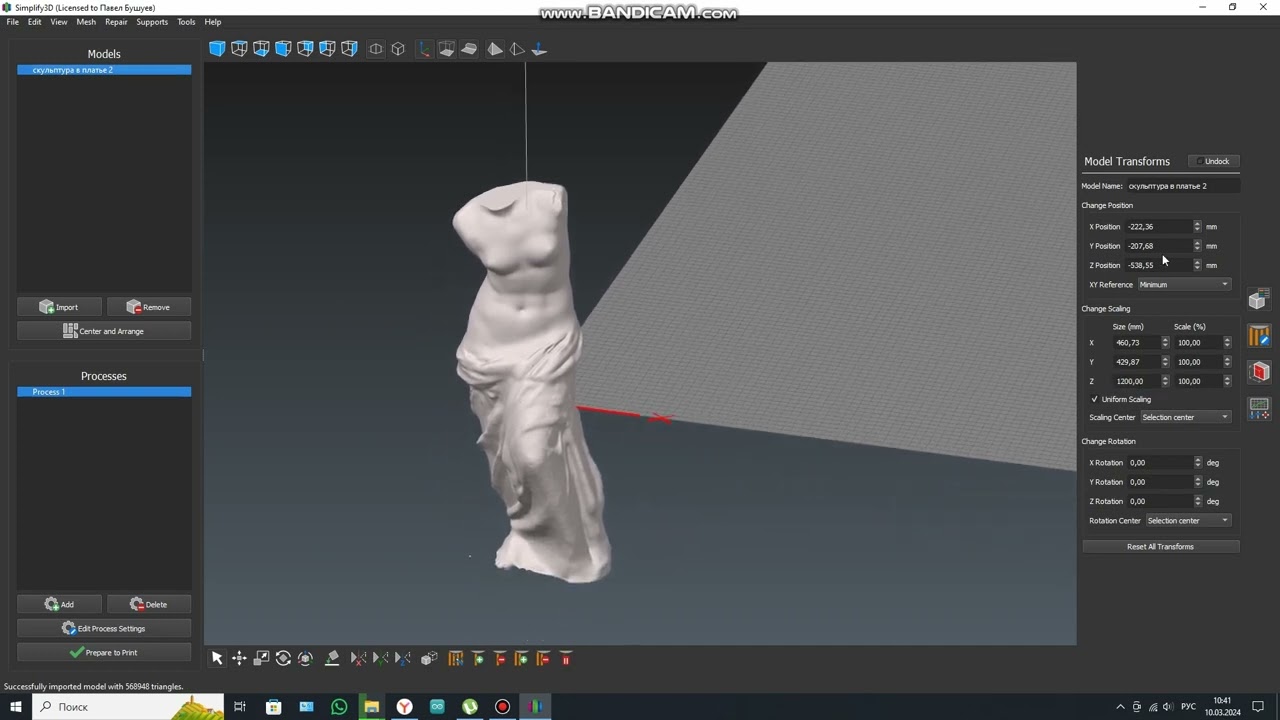Image resolution: width=1280 pixels, height=720 pixels.
Task: Click Reset All Transforms button
Action: [1161, 547]
